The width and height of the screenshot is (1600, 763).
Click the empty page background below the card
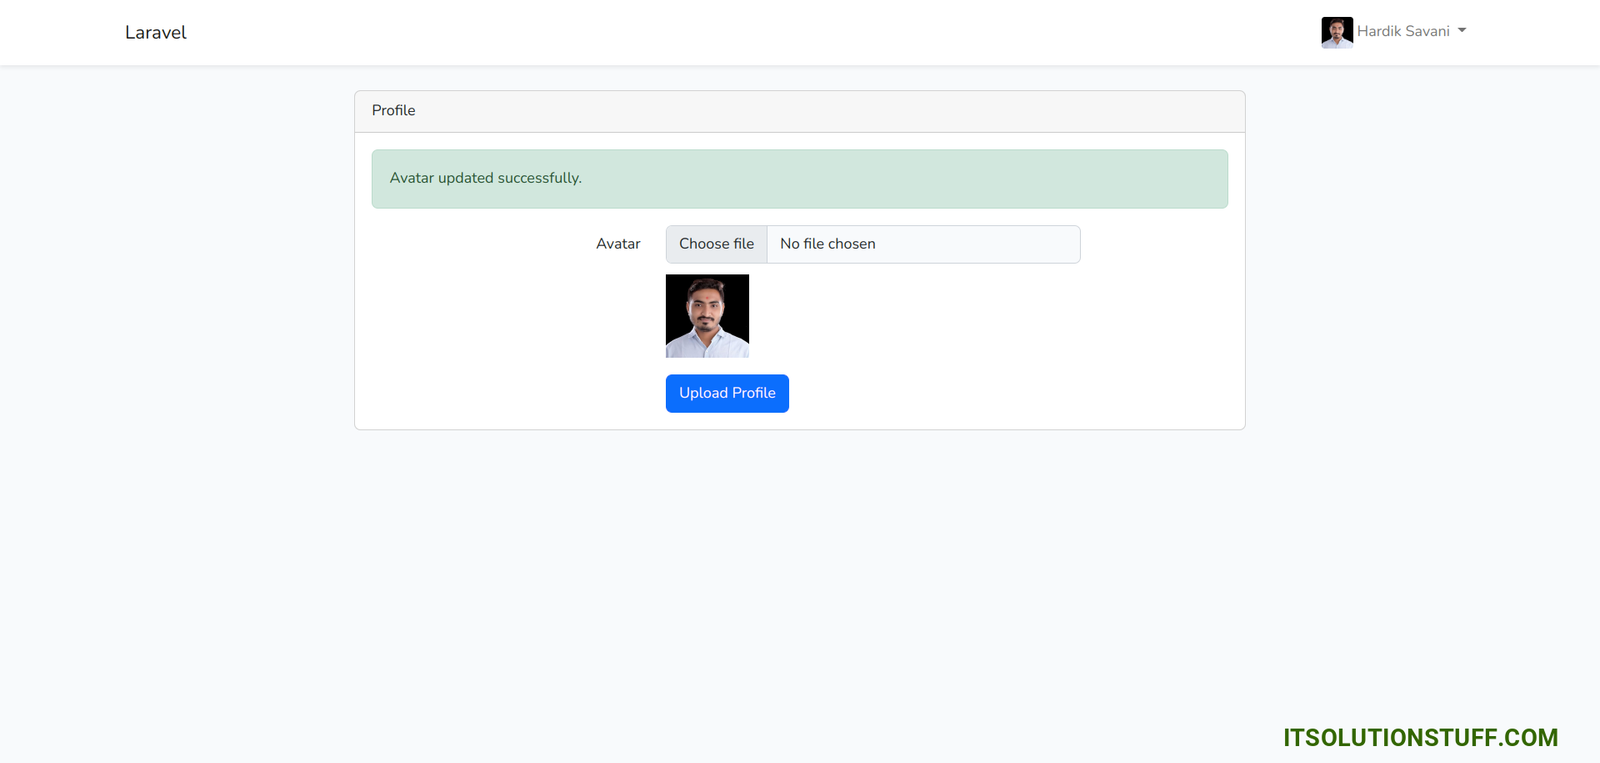click(800, 580)
